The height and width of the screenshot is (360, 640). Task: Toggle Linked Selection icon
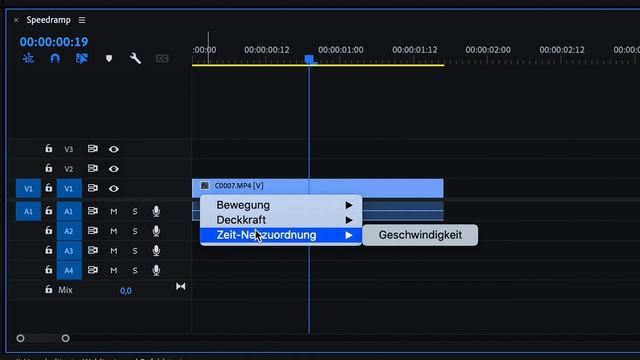tap(82, 58)
